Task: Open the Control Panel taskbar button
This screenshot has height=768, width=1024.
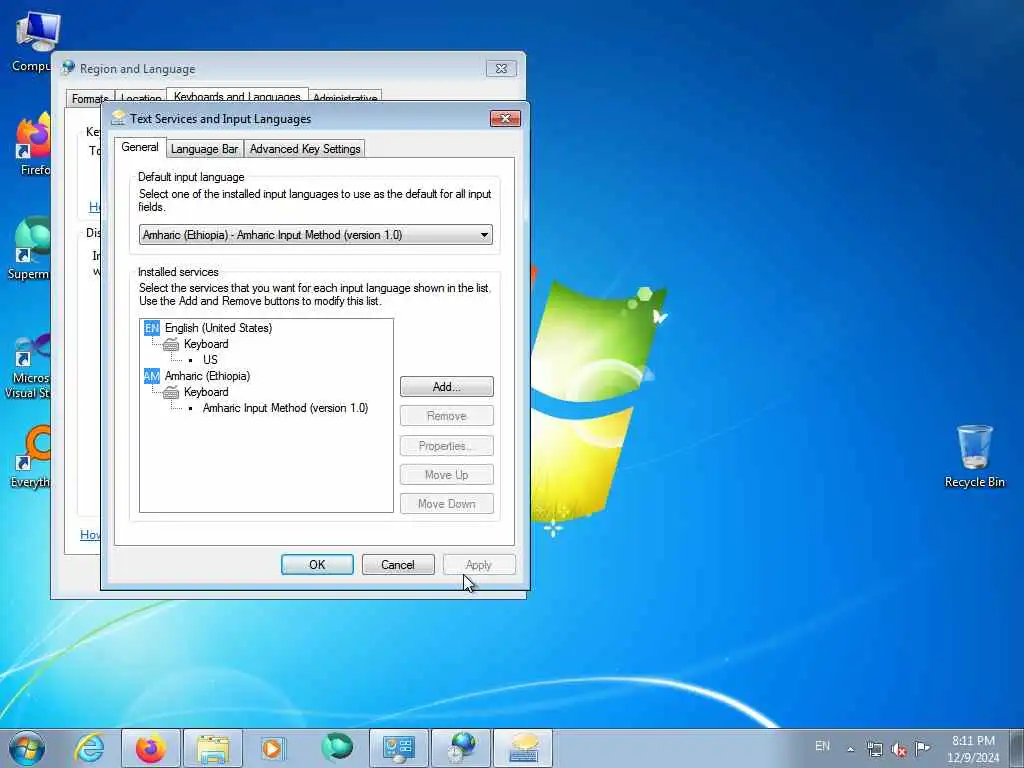Action: click(398, 748)
